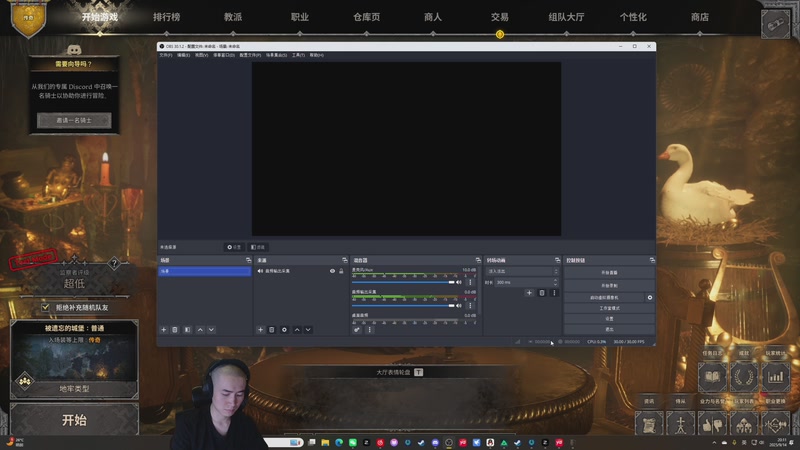This screenshot has height=450, width=800.
Task: Open the 视图(V) menu in OBS
Action: click(202, 55)
